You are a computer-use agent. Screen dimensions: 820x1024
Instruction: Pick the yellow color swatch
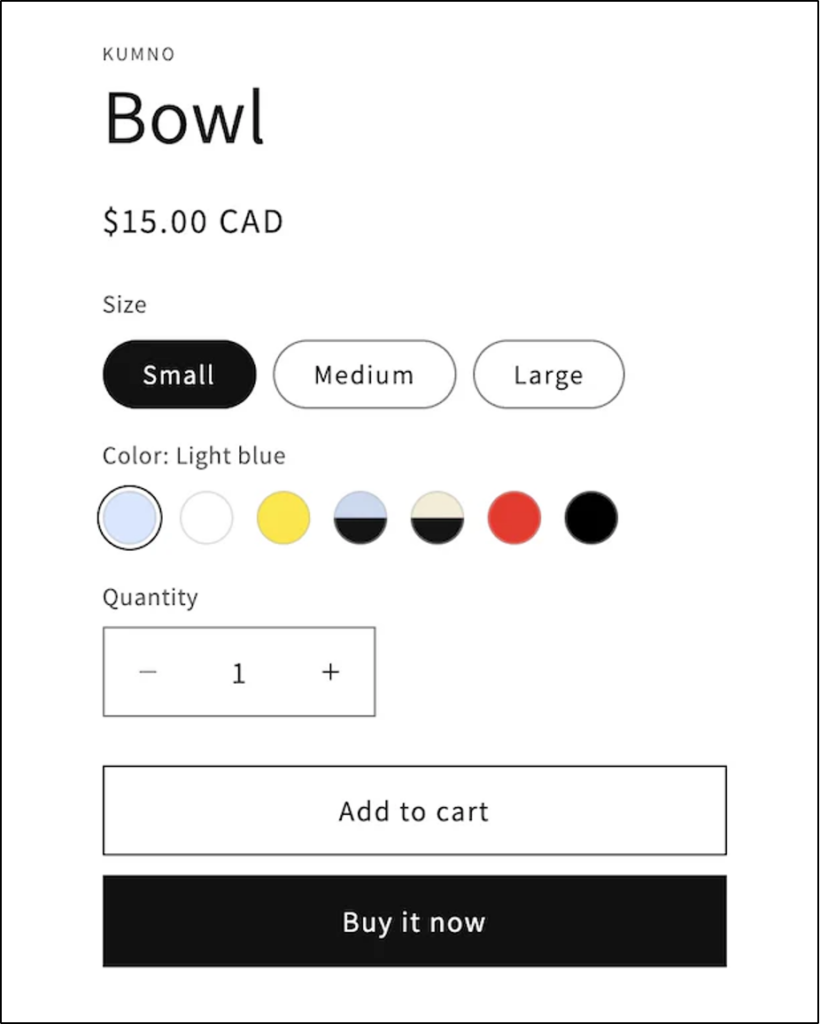click(283, 518)
